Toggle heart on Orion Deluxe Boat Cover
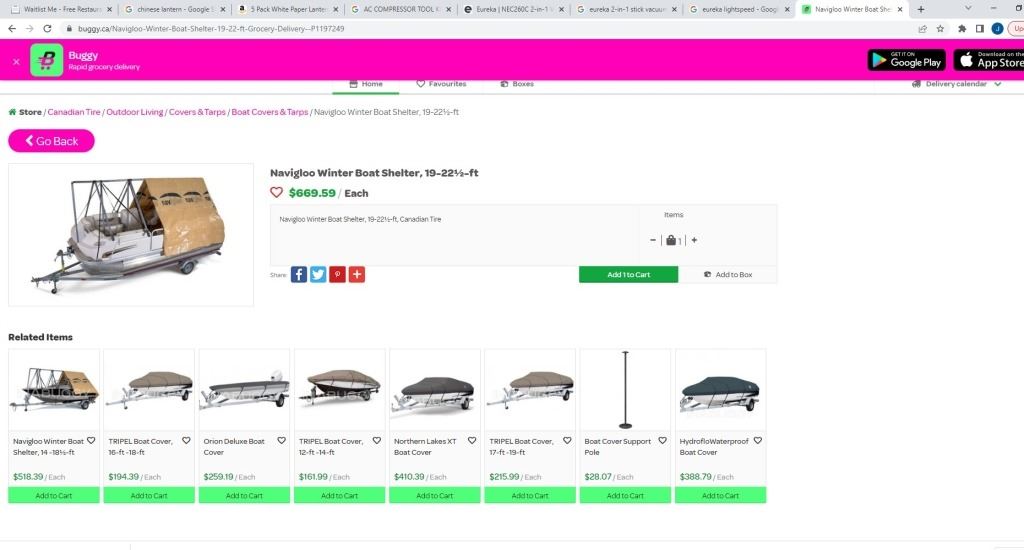 click(281, 441)
